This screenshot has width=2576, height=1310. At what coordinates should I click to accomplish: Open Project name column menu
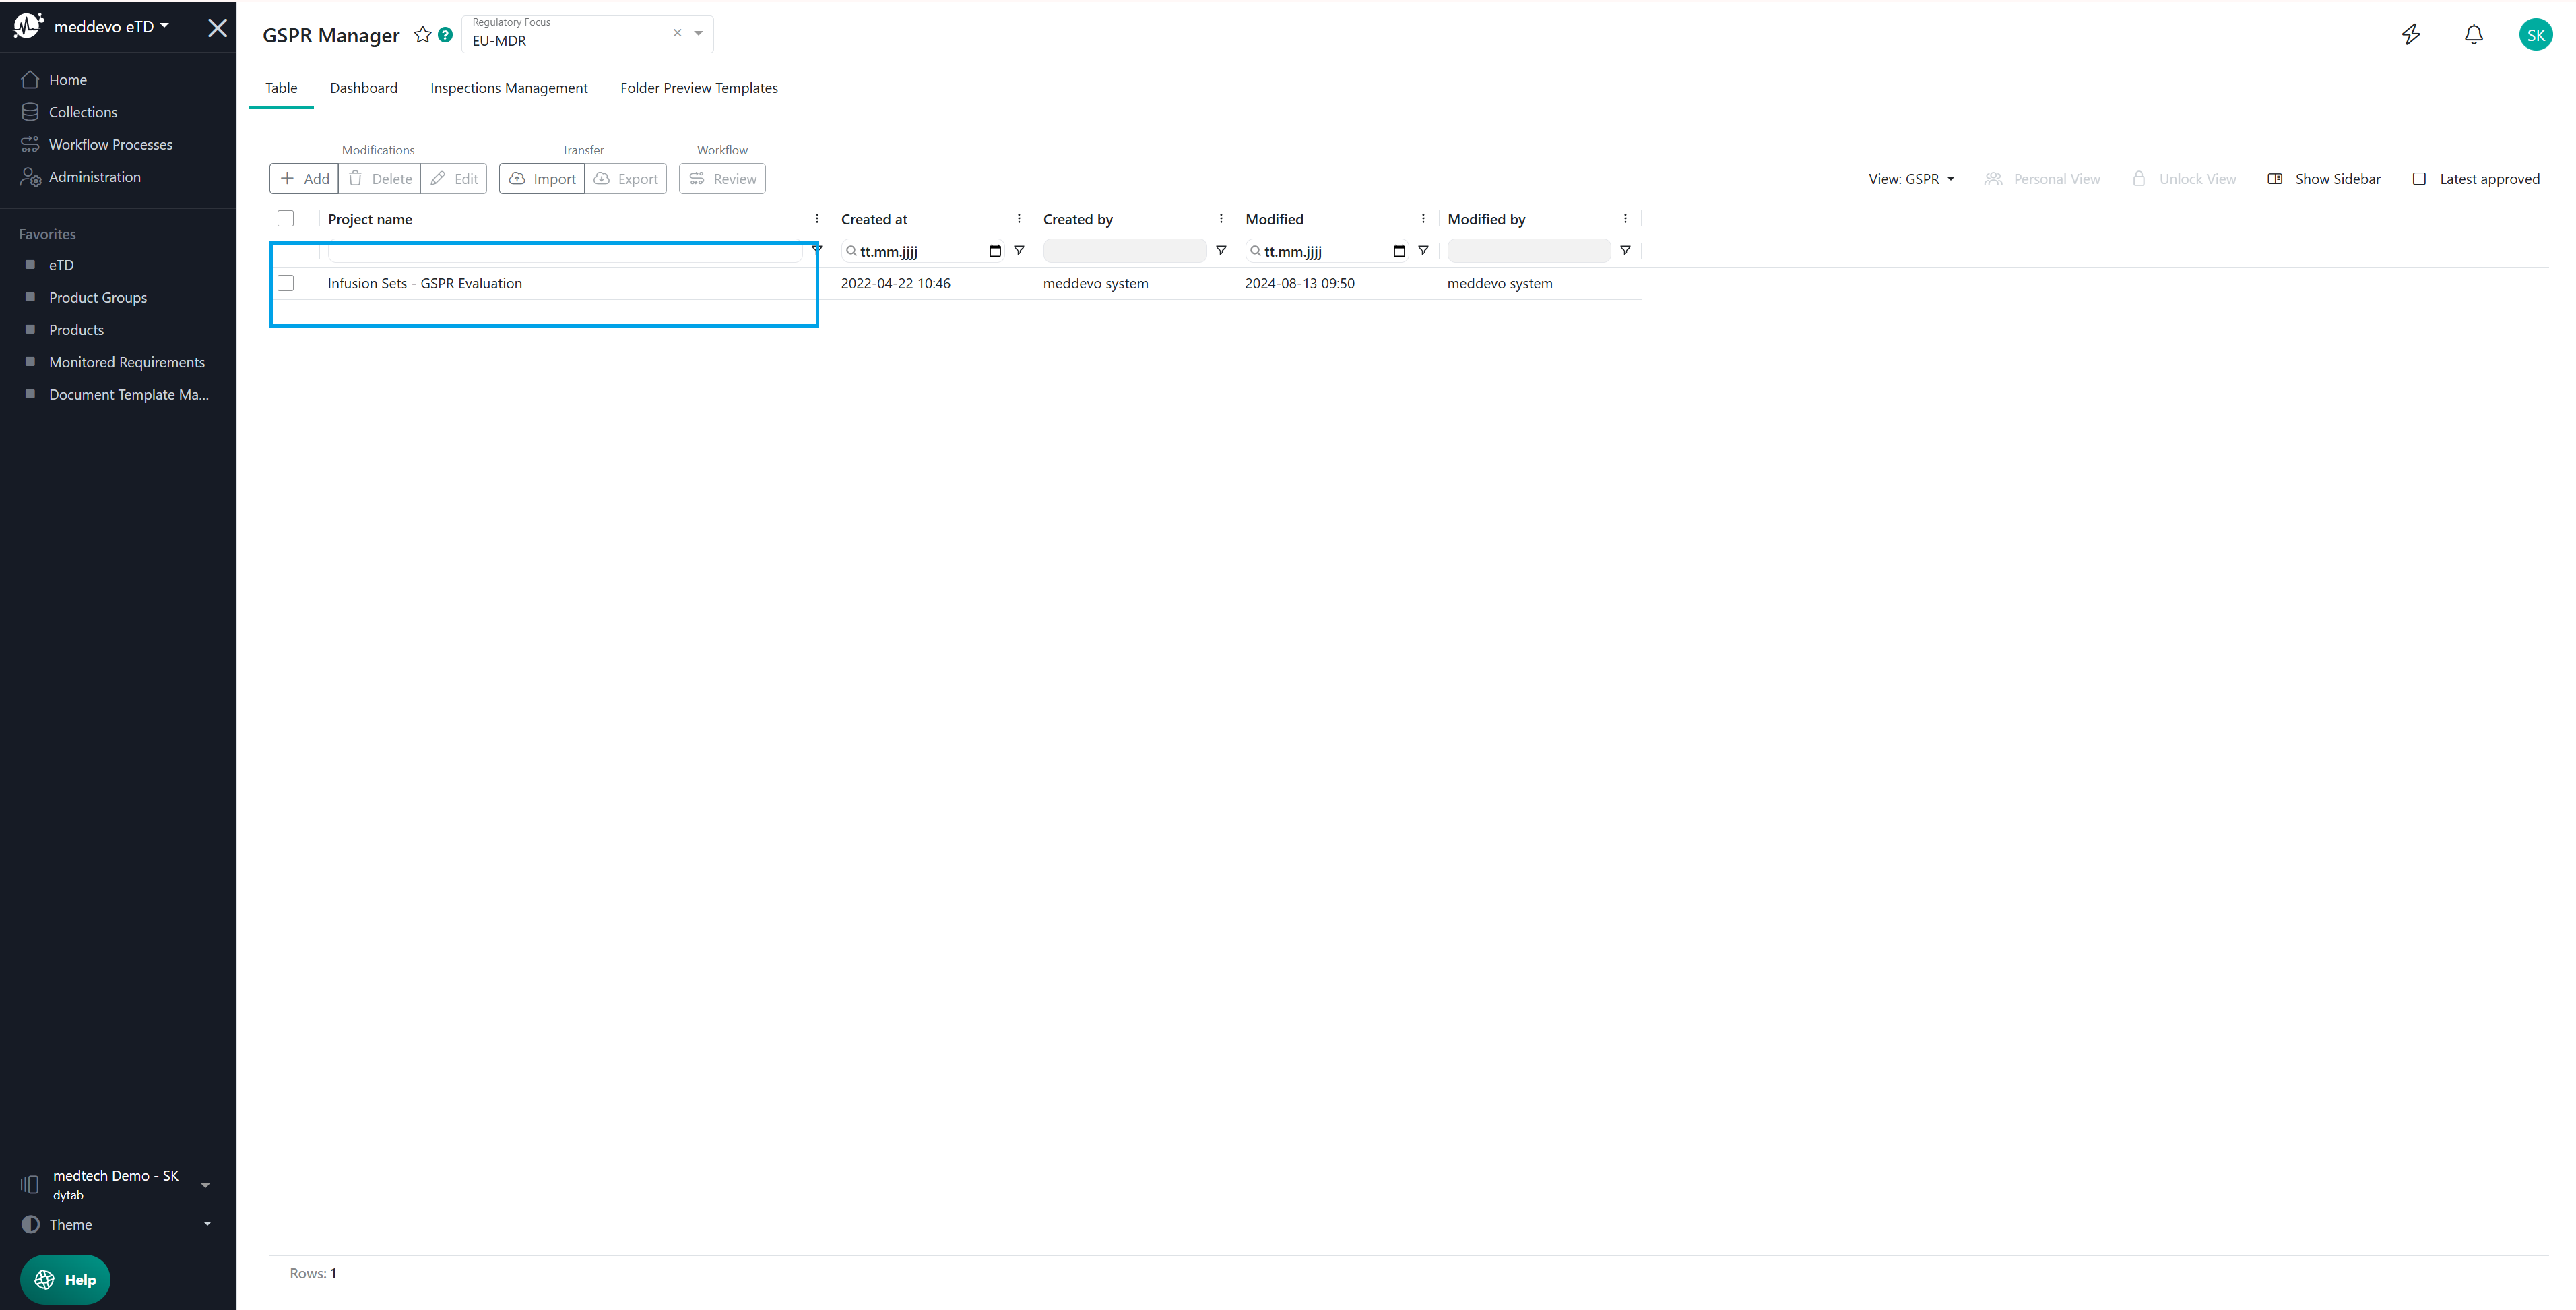[817, 219]
